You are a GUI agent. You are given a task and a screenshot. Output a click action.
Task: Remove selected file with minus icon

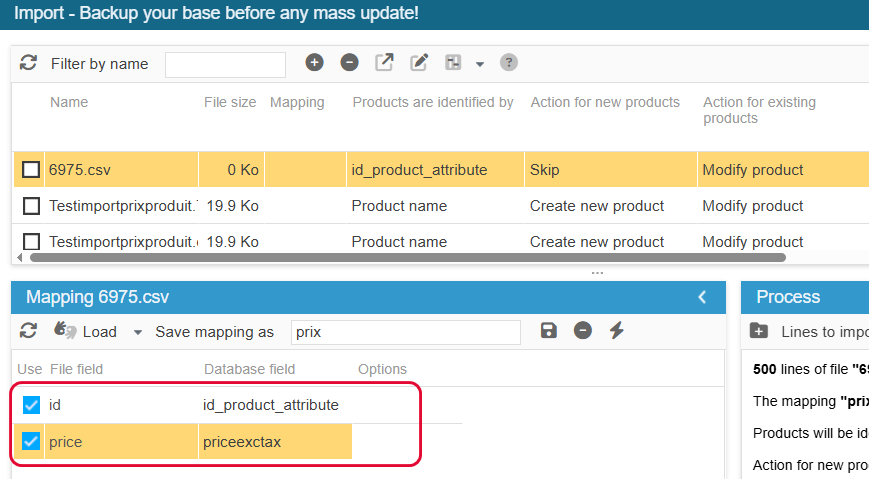349,63
